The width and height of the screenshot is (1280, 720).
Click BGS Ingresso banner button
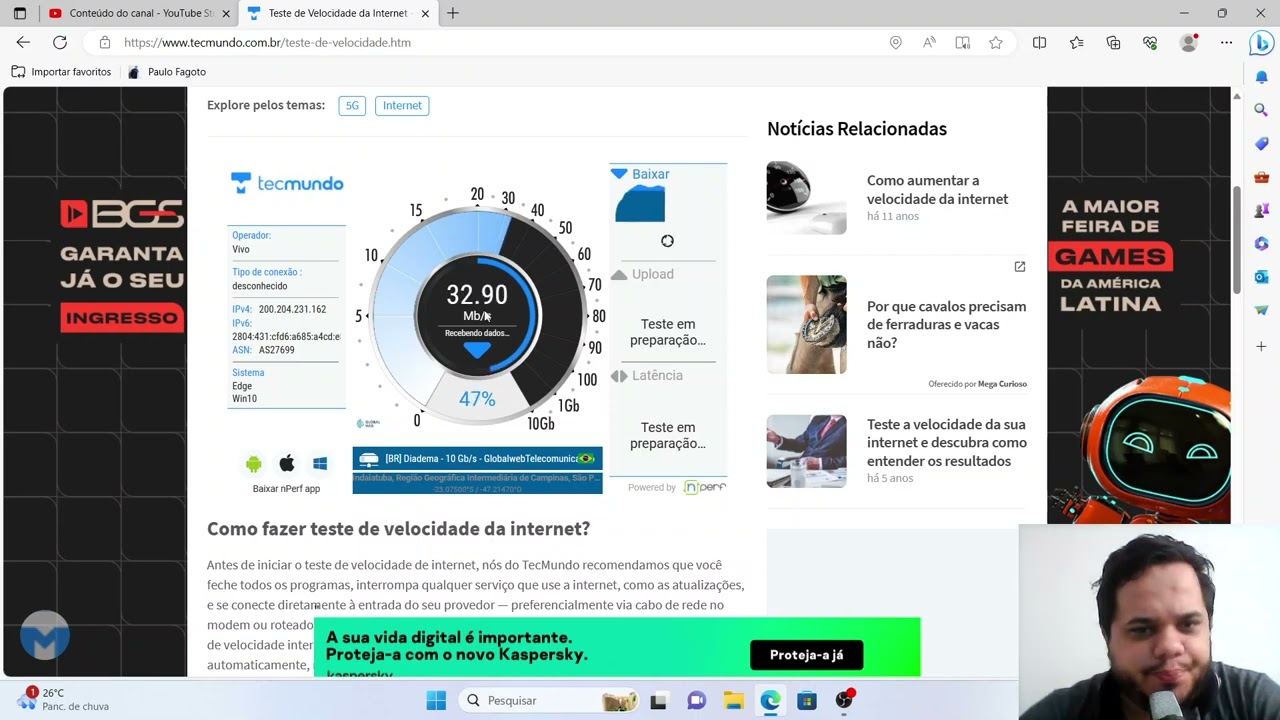(122, 318)
